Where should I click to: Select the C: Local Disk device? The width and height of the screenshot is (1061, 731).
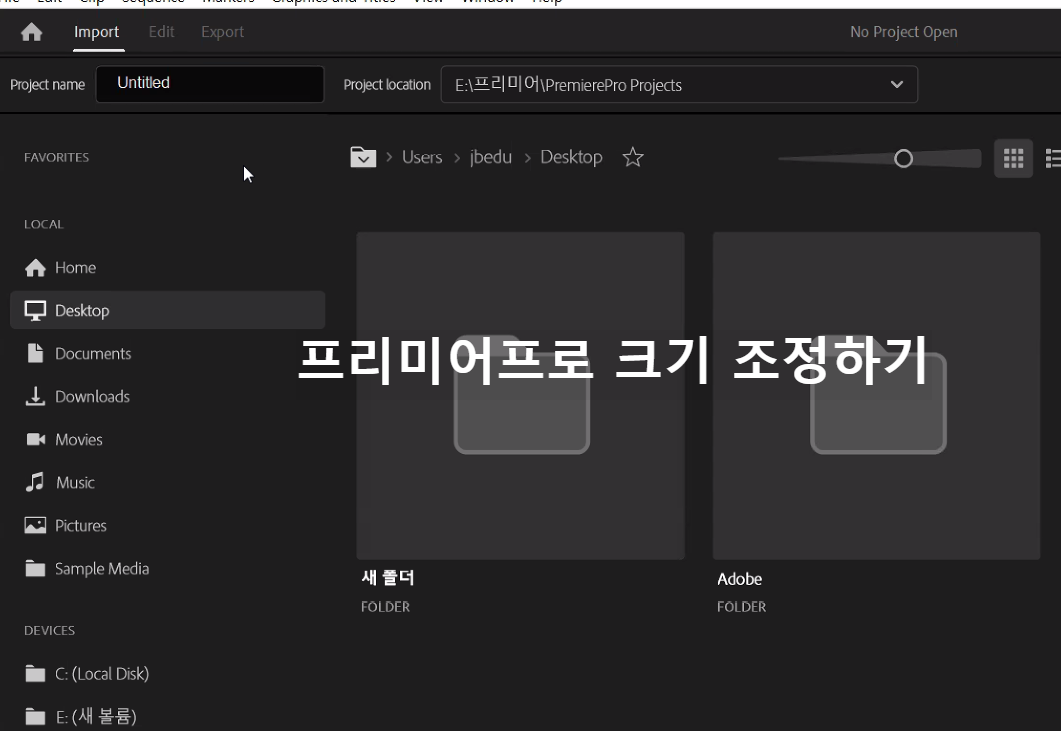[x=105, y=673]
